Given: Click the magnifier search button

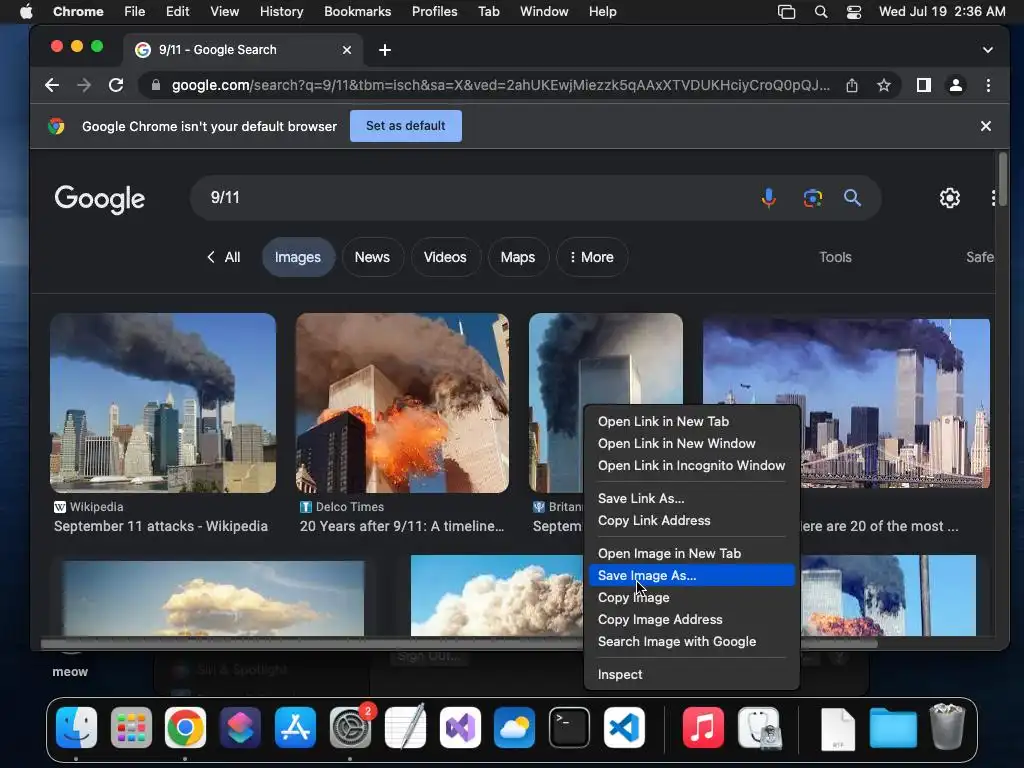Looking at the screenshot, I should point(852,197).
